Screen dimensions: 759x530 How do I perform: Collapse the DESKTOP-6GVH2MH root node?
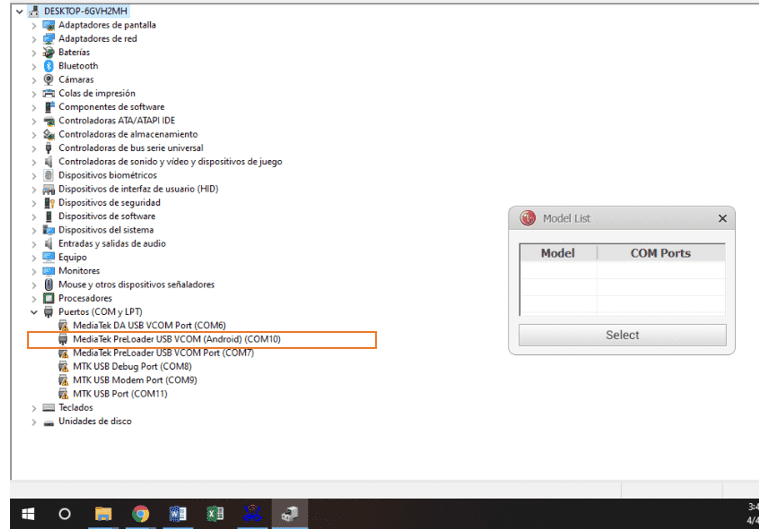coord(19,11)
